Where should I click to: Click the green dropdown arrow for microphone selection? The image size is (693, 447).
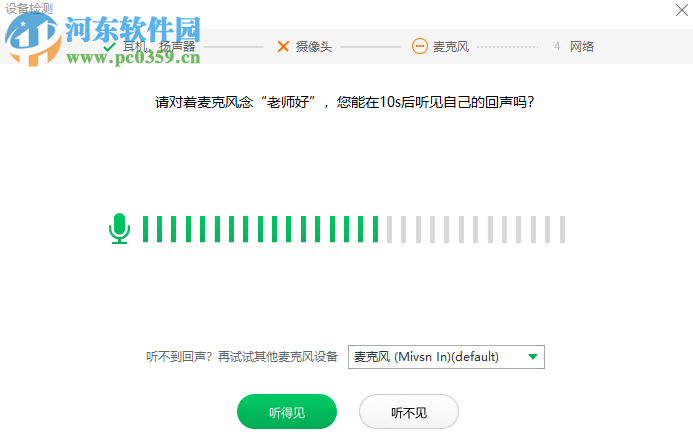pyautogui.click(x=533, y=357)
